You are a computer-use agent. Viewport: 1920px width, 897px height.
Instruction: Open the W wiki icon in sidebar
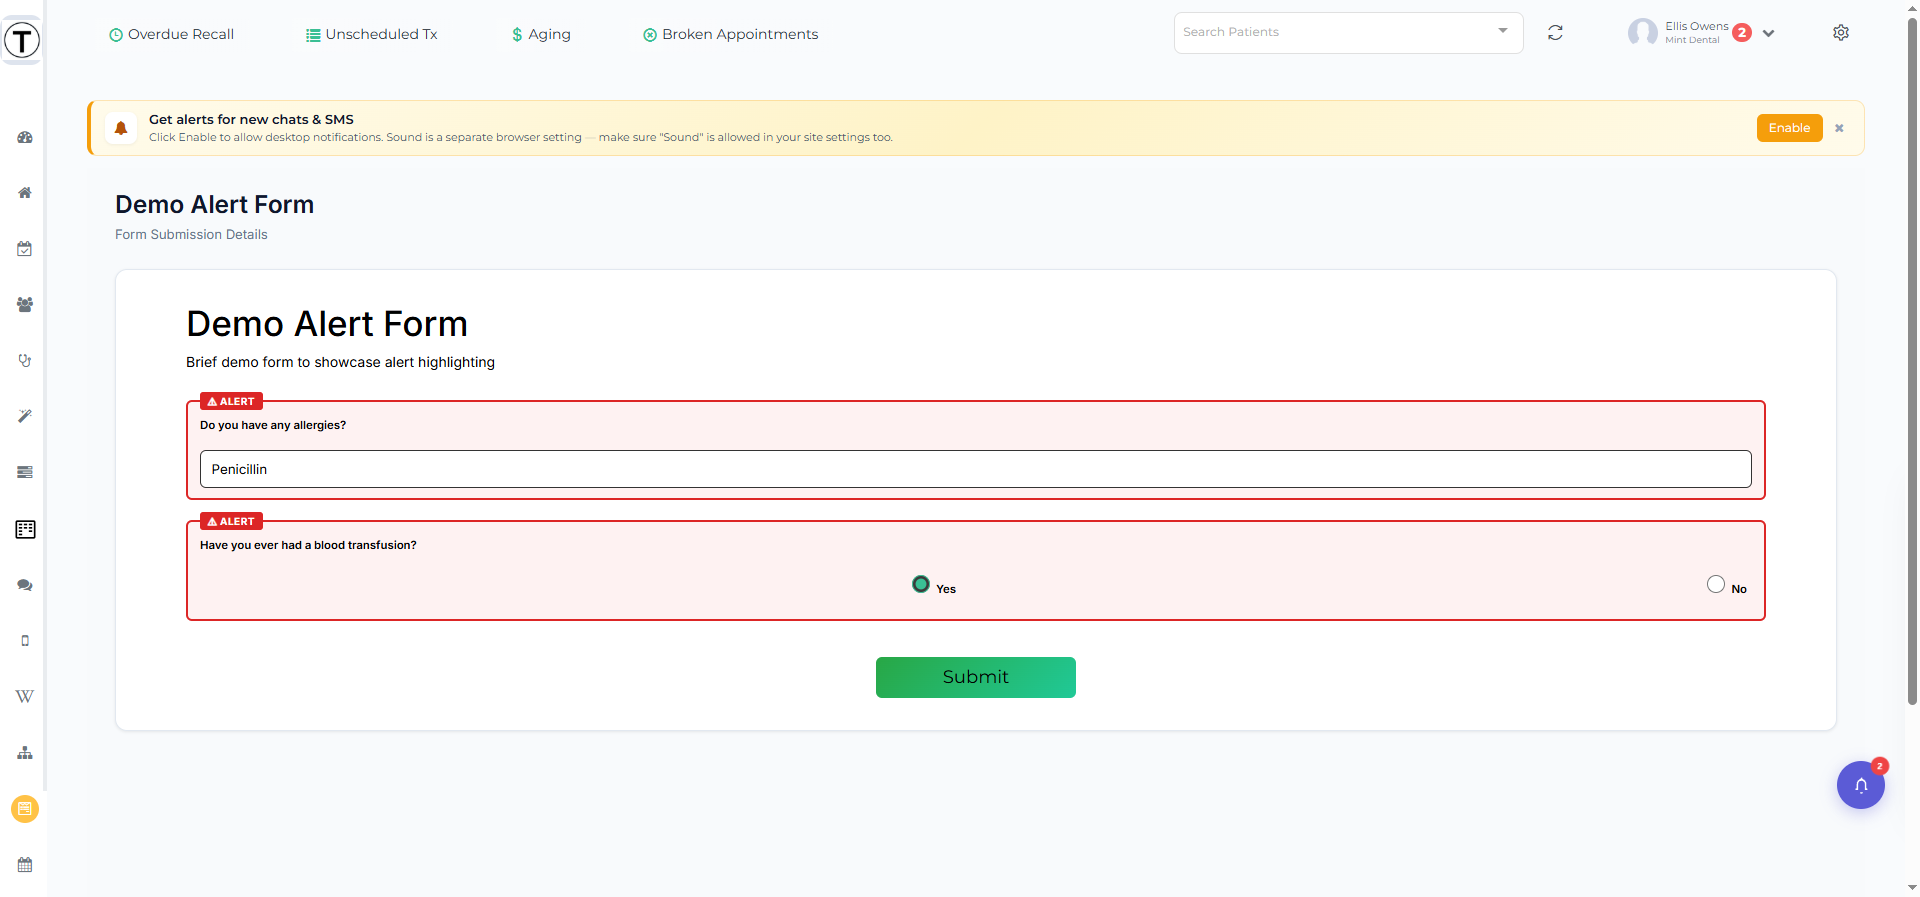[x=25, y=696]
